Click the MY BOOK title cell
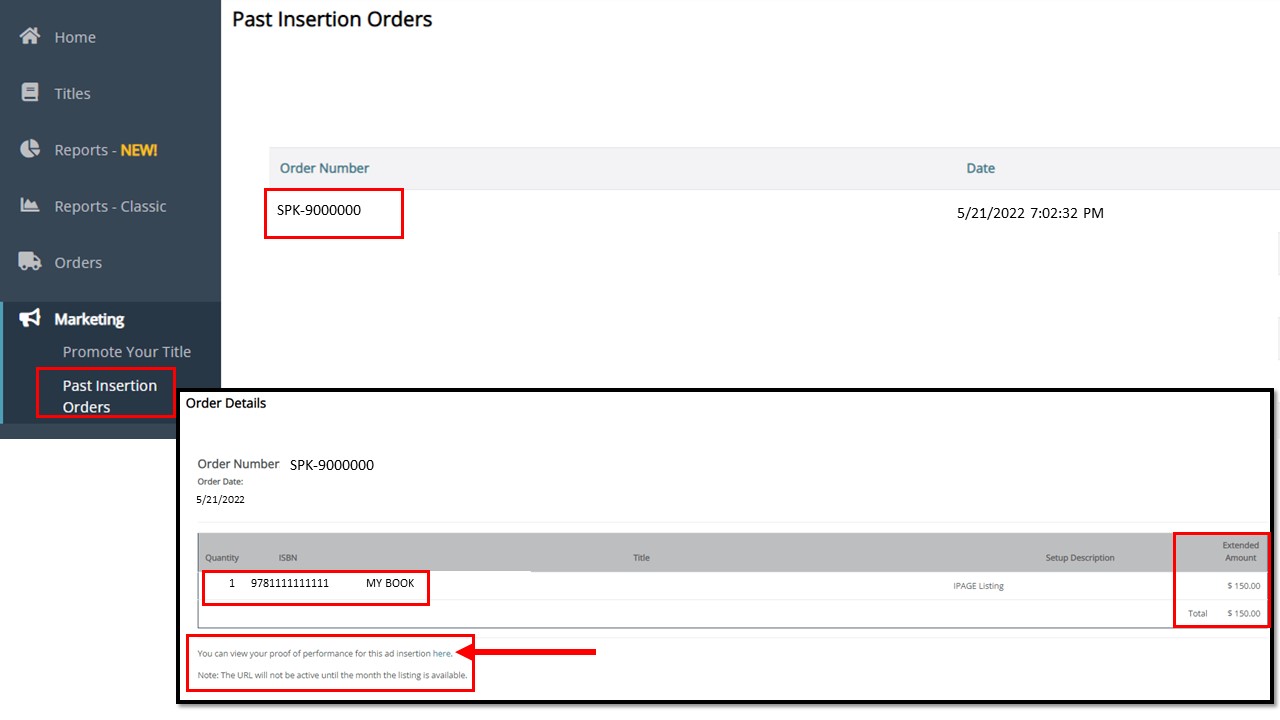Viewport: 1280px width, 720px height. pos(390,583)
